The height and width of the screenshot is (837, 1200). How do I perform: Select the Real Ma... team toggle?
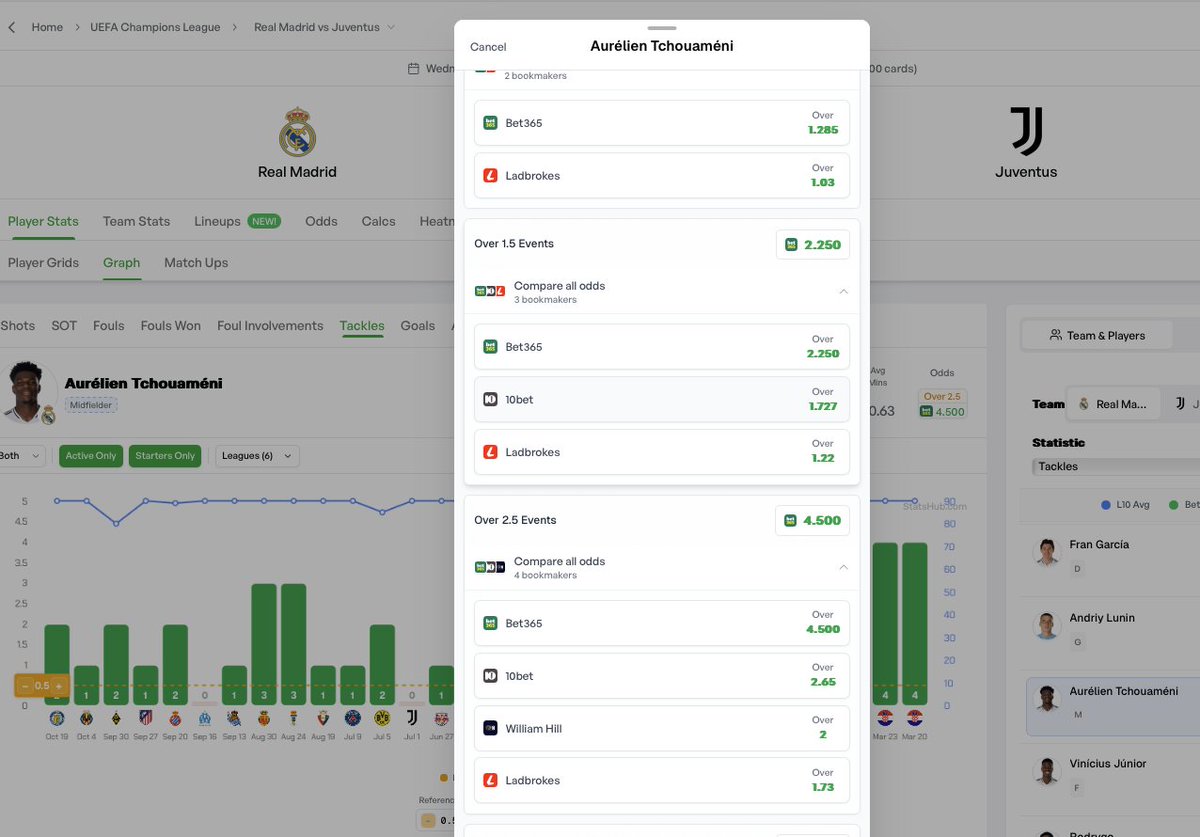1112,404
